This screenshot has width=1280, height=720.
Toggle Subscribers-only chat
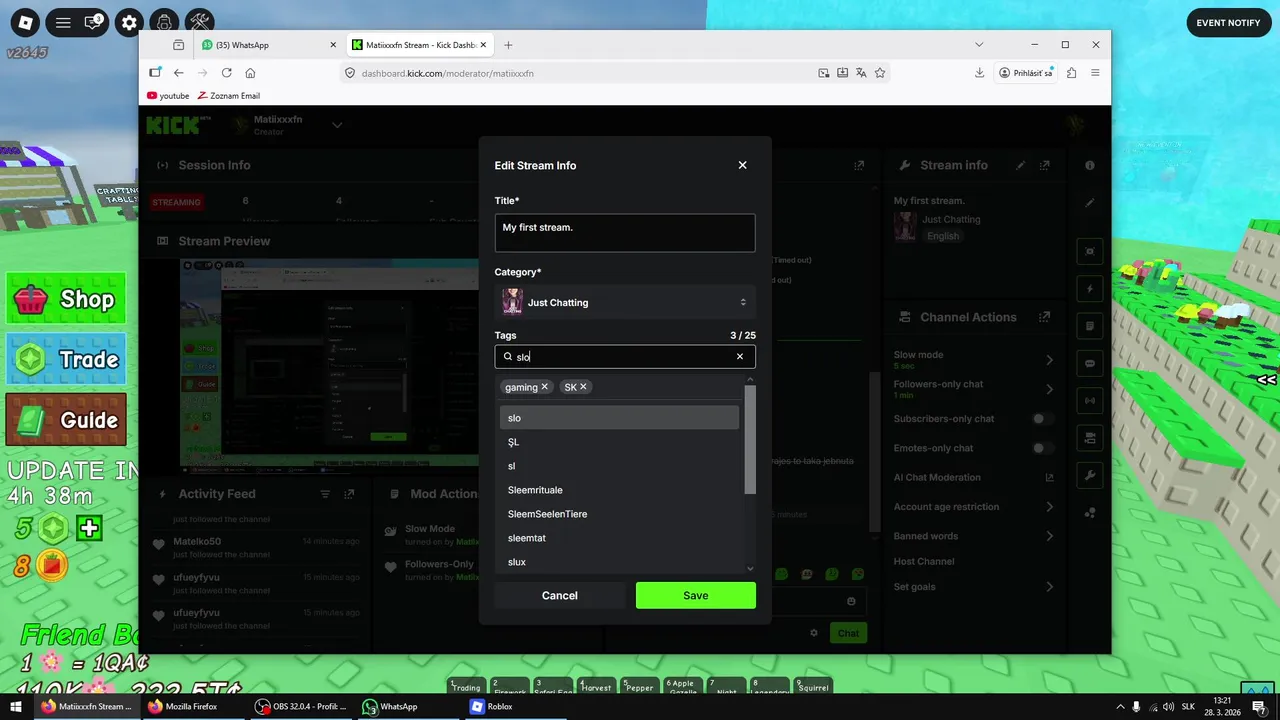pos(1043,419)
